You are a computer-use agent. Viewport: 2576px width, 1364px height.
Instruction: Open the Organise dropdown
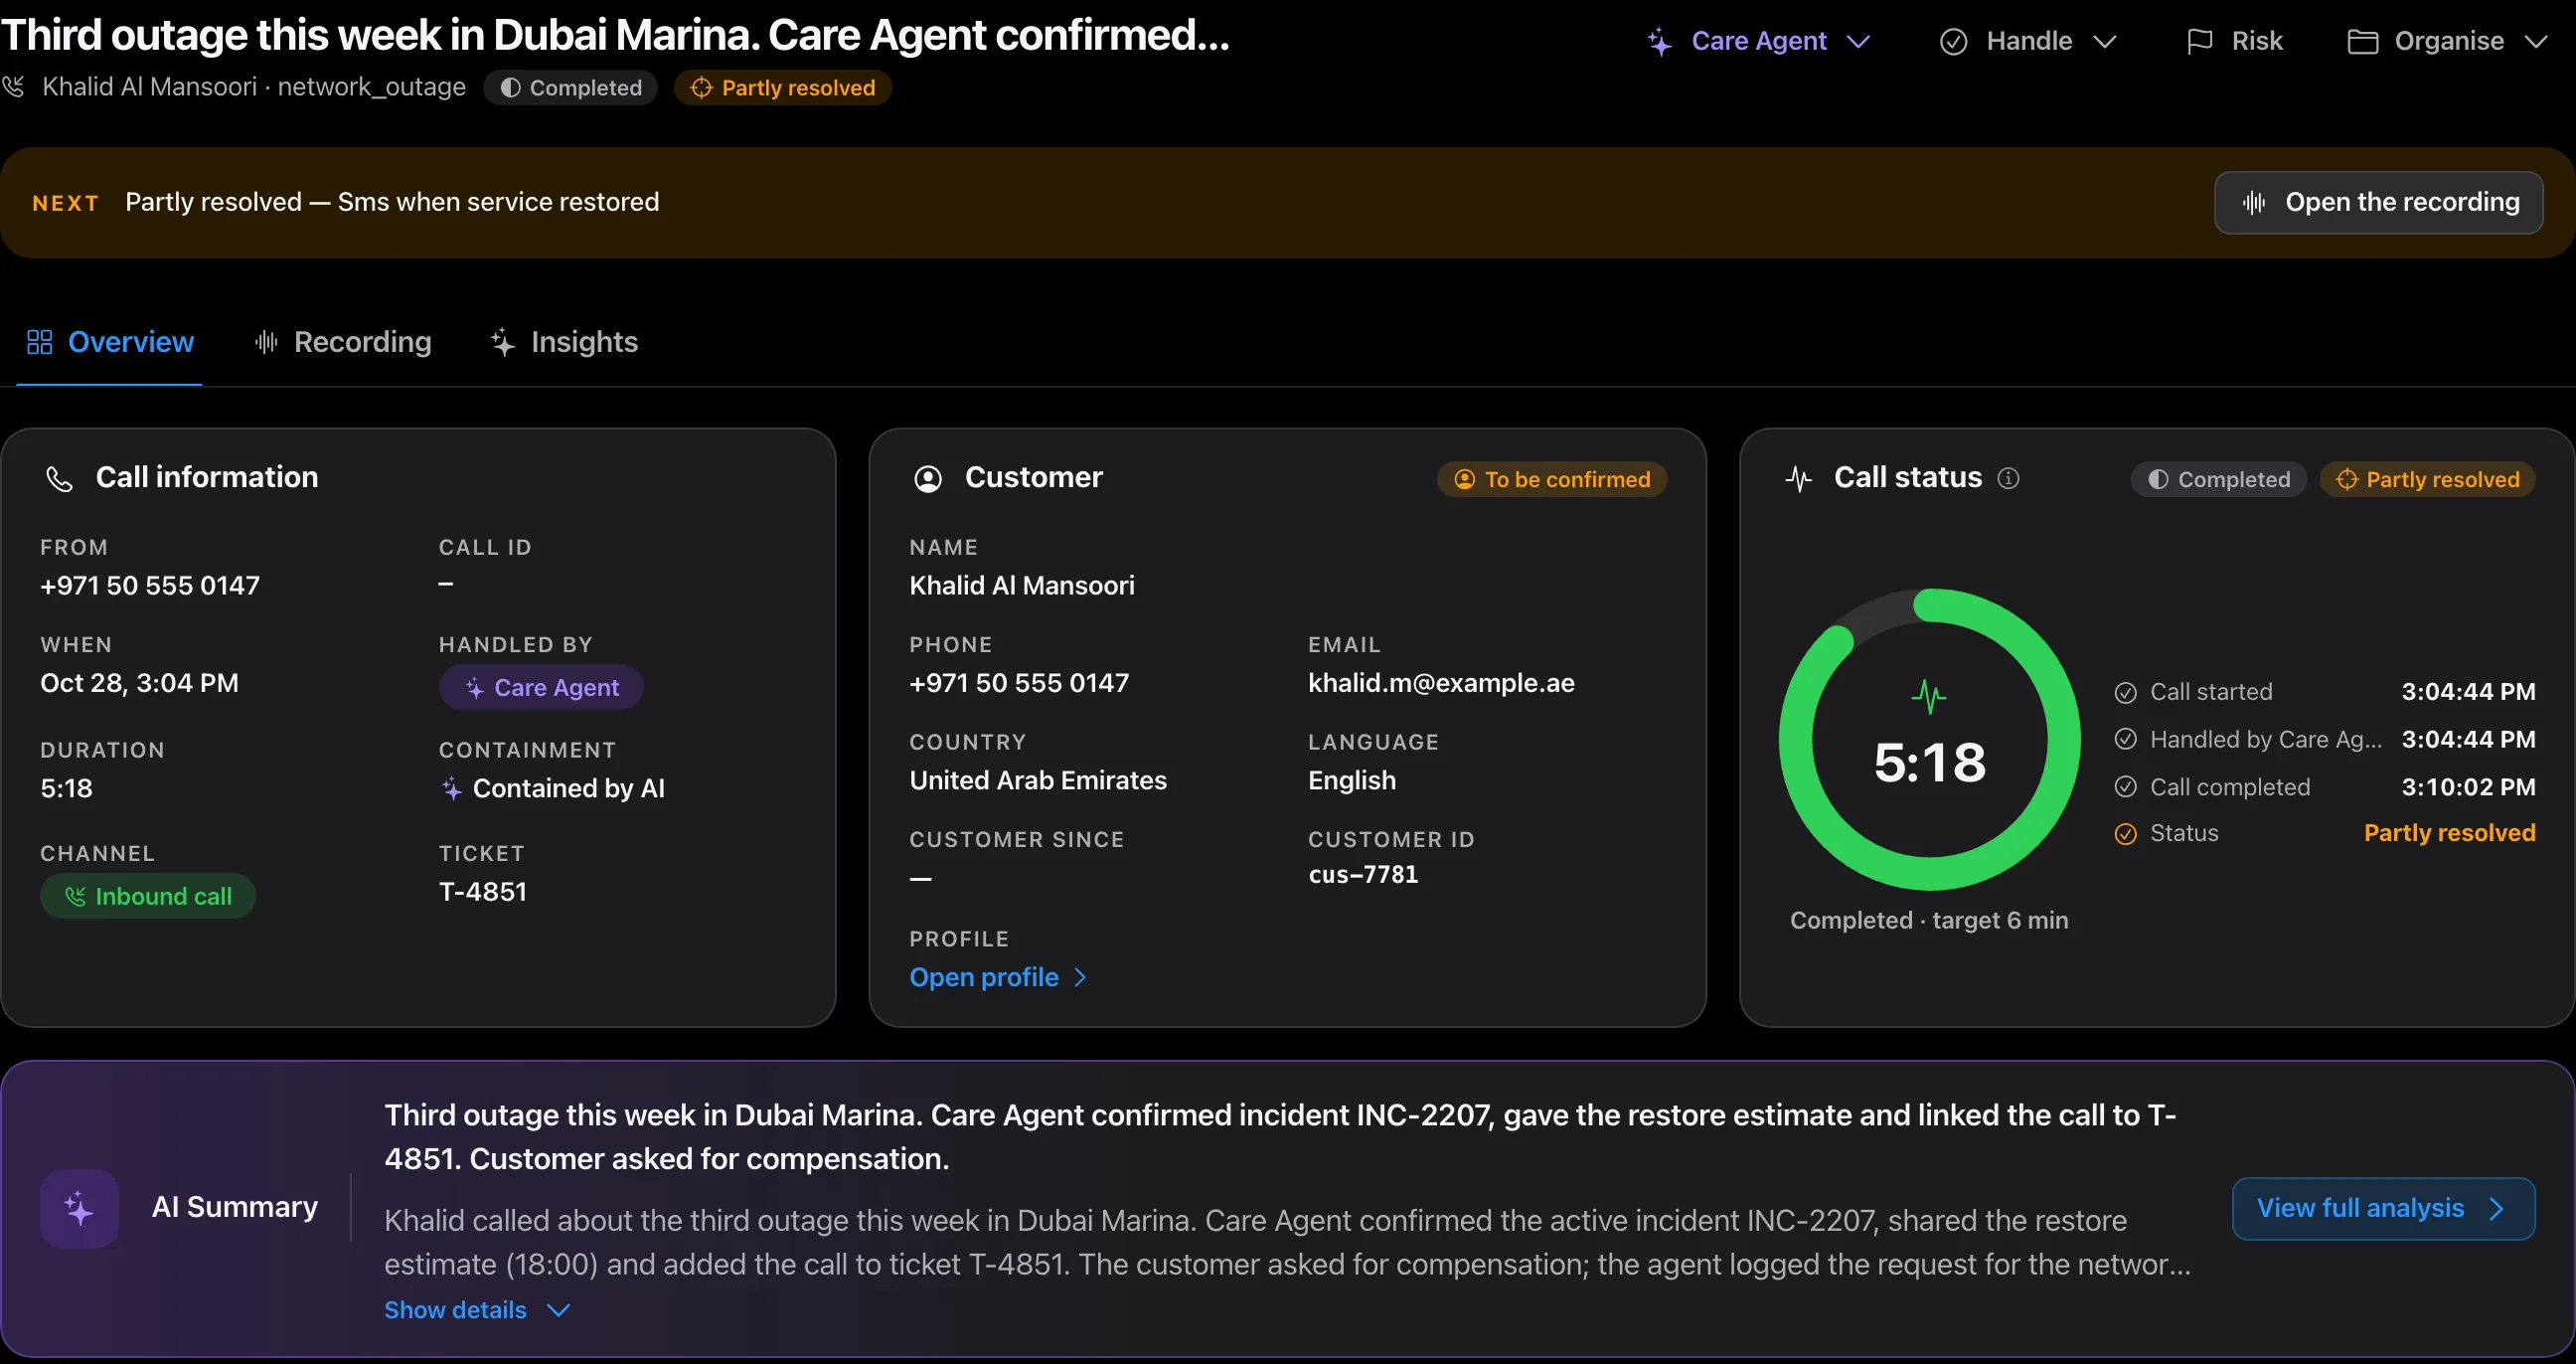[x=2448, y=41]
